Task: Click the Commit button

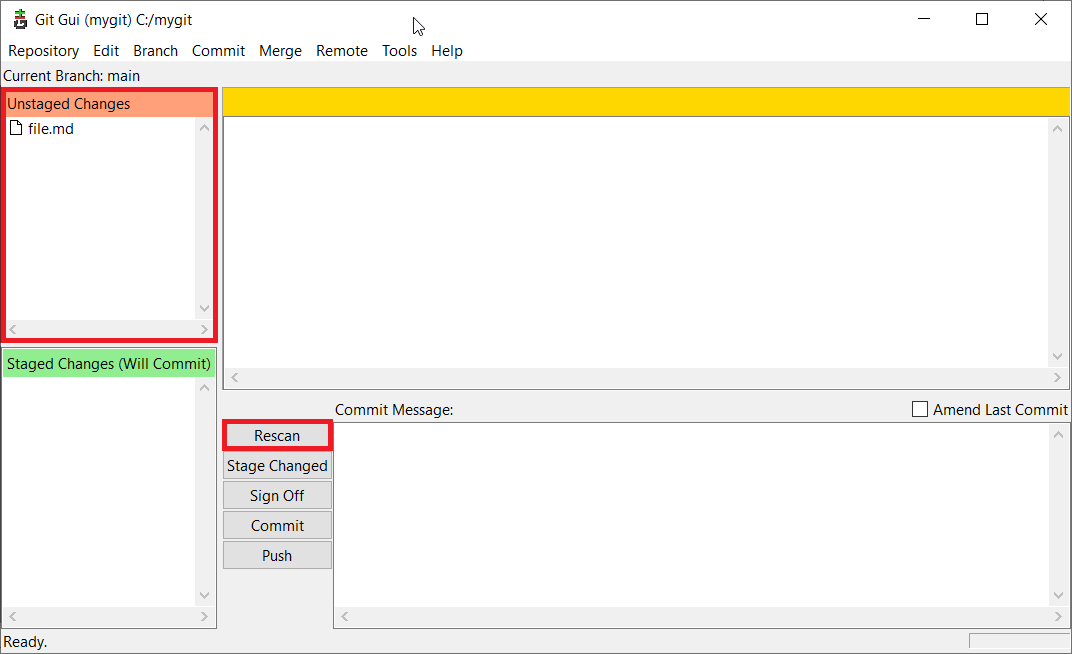Action: coord(277,526)
